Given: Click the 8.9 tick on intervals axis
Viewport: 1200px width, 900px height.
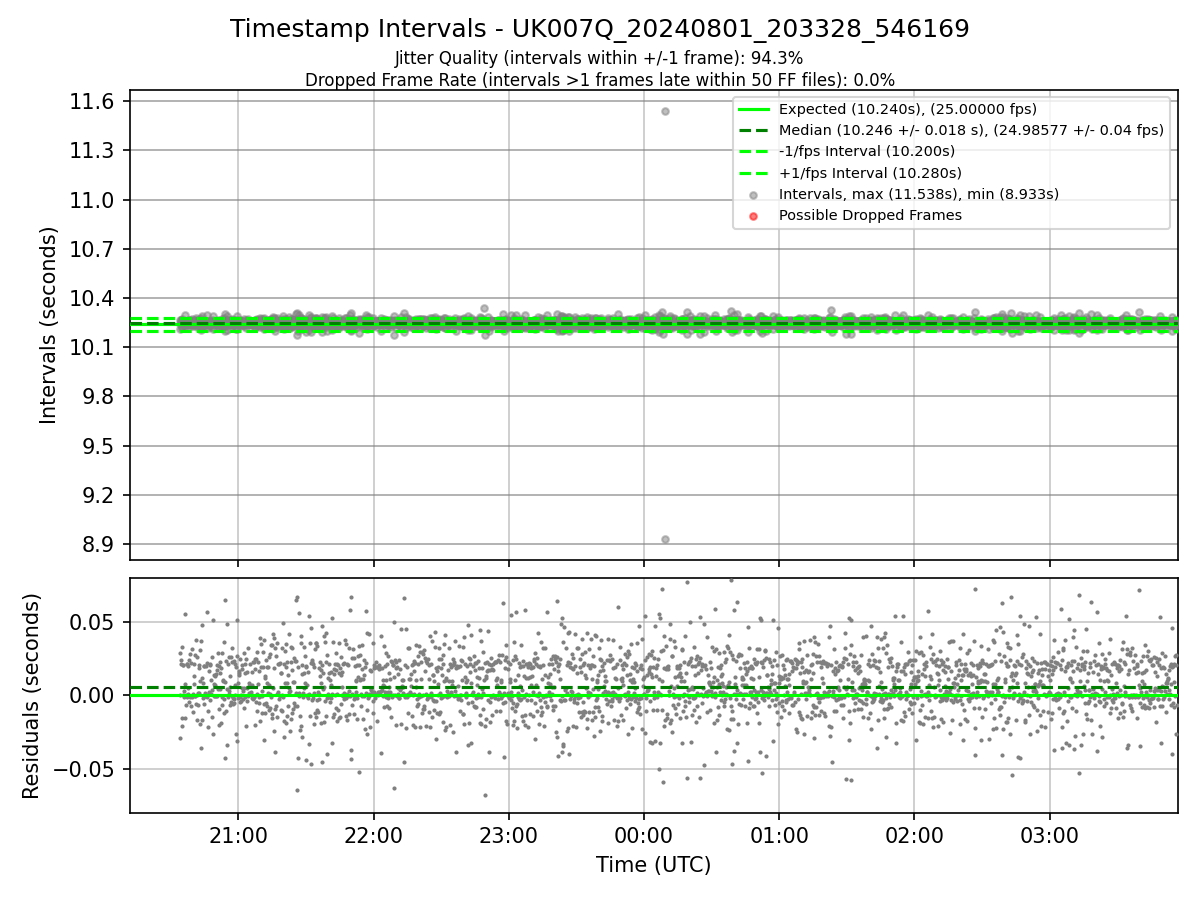Looking at the screenshot, I should (100, 544).
